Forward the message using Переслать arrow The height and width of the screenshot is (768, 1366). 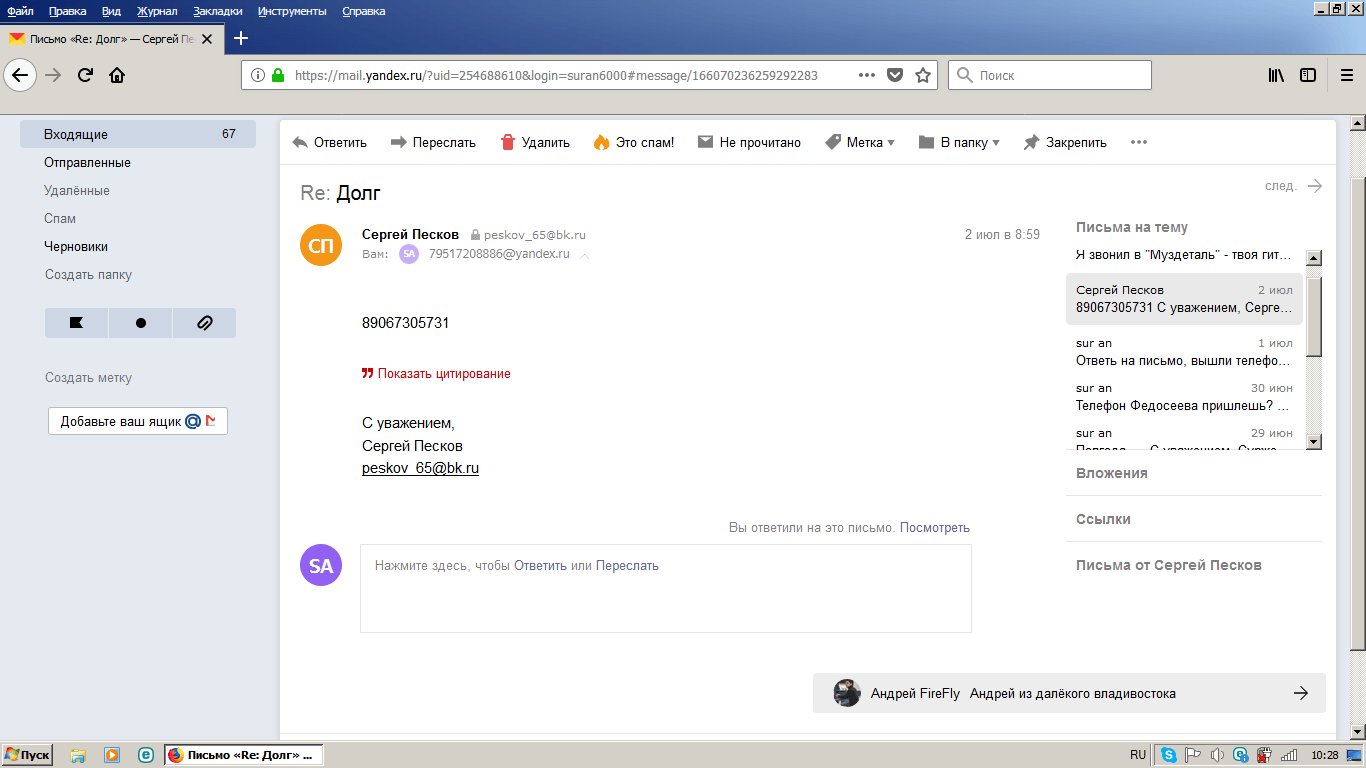(x=398, y=142)
